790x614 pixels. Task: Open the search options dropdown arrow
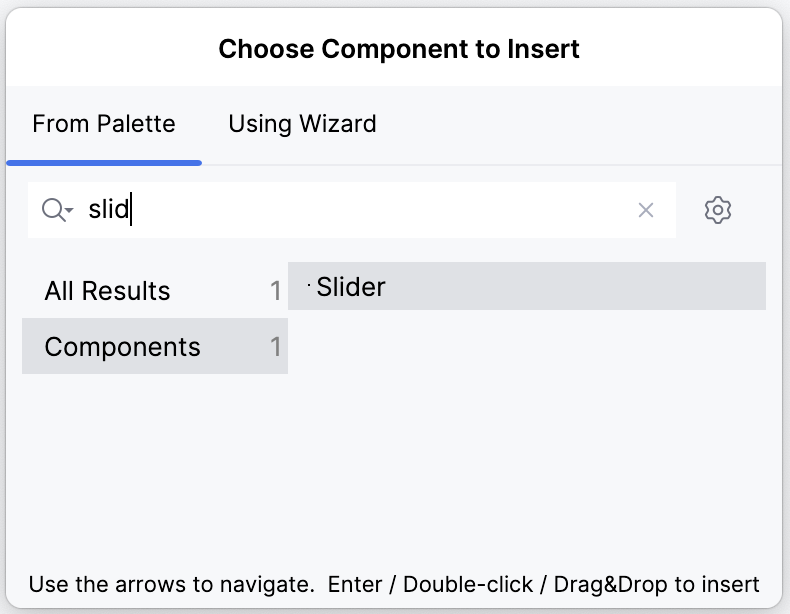pyautogui.click(x=69, y=211)
